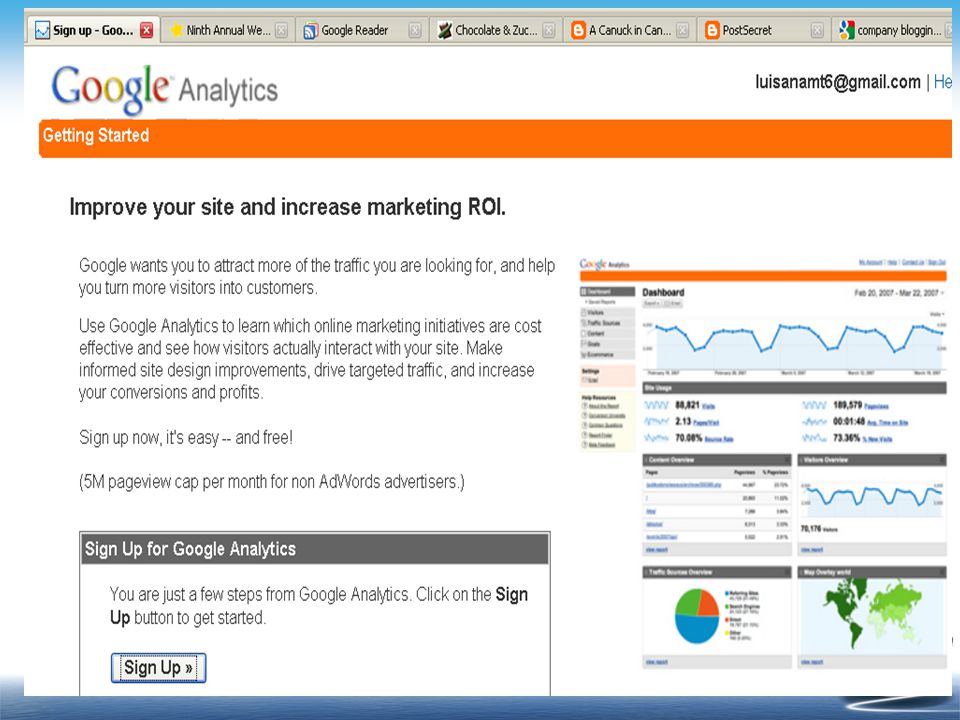Click the Blogger favicon on Canuck tab
Viewport: 960px width, 720px height.
579,30
